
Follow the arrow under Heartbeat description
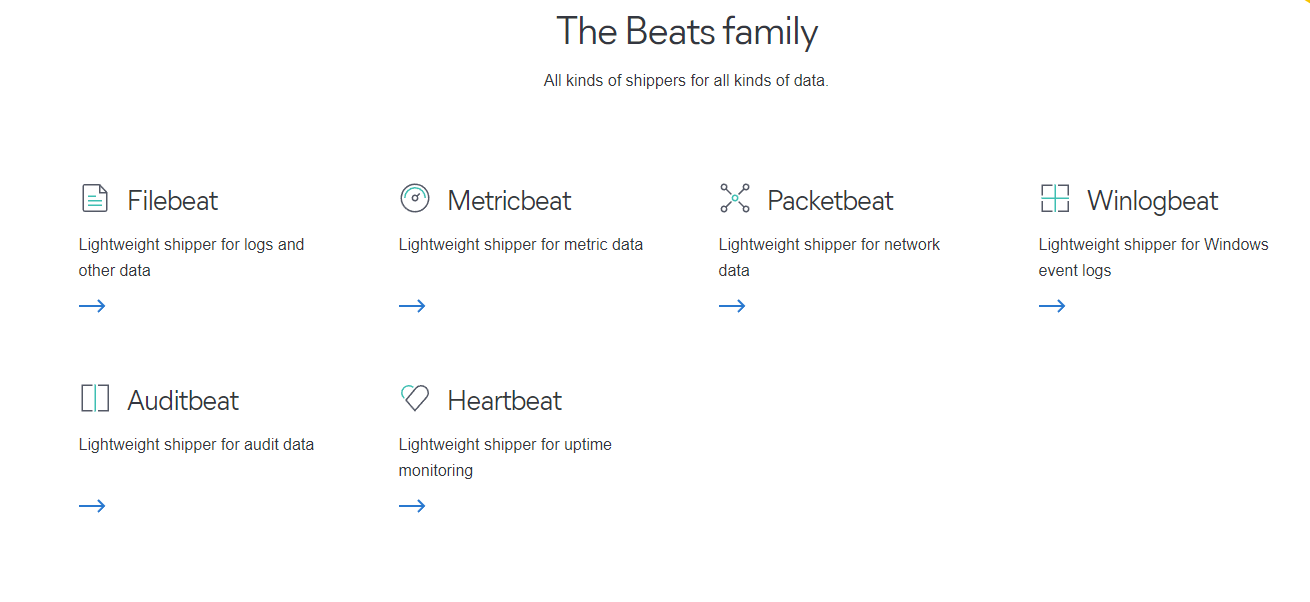[412, 506]
